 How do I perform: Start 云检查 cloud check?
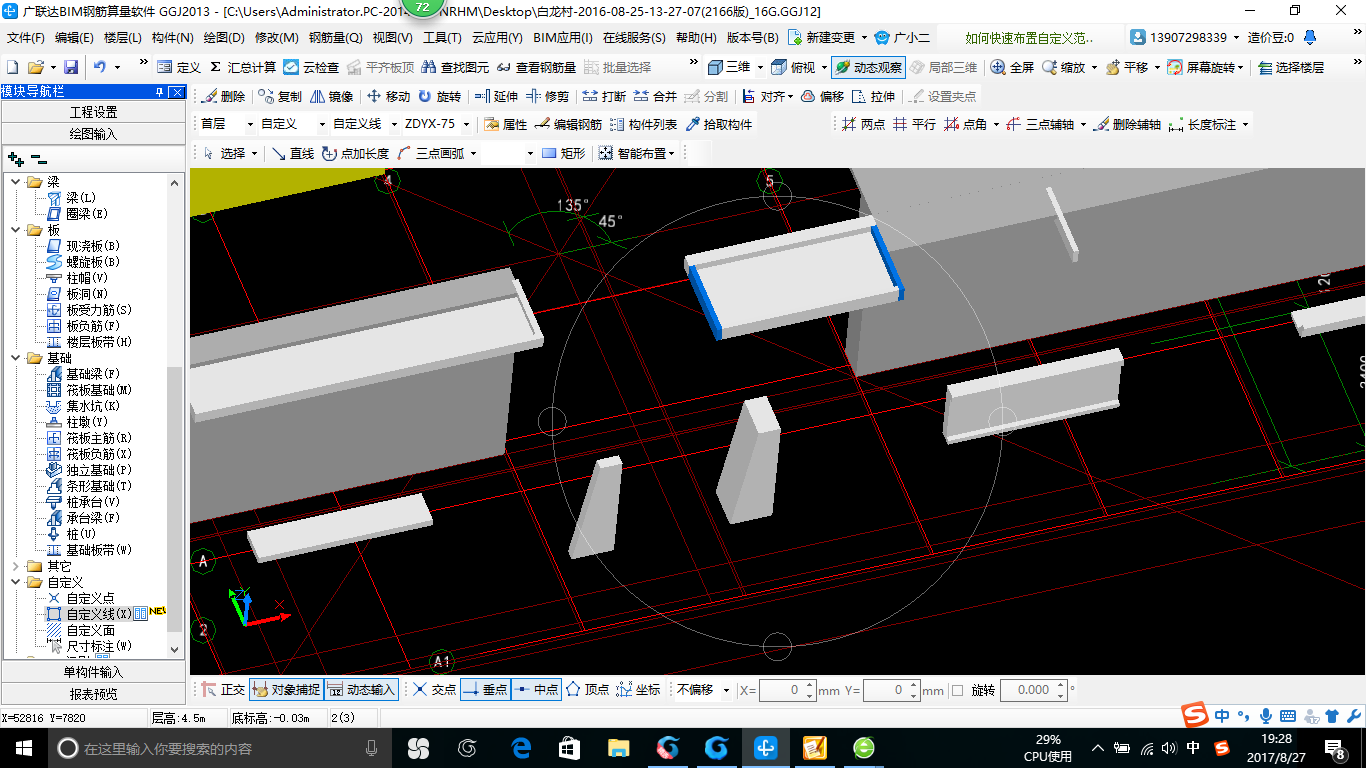pyautogui.click(x=311, y=67)
